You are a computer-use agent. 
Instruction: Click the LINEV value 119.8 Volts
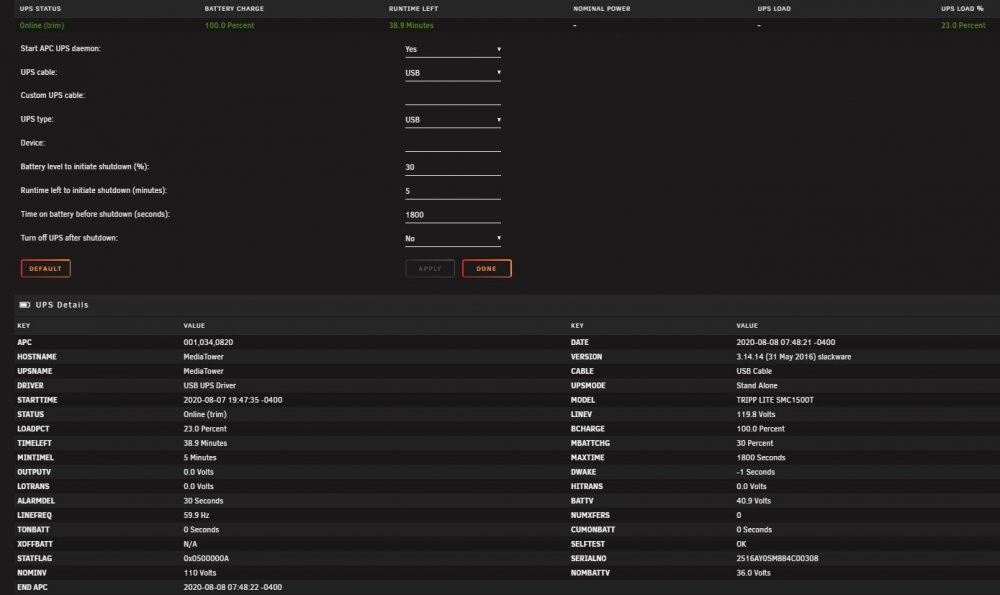tap(756, 415)
